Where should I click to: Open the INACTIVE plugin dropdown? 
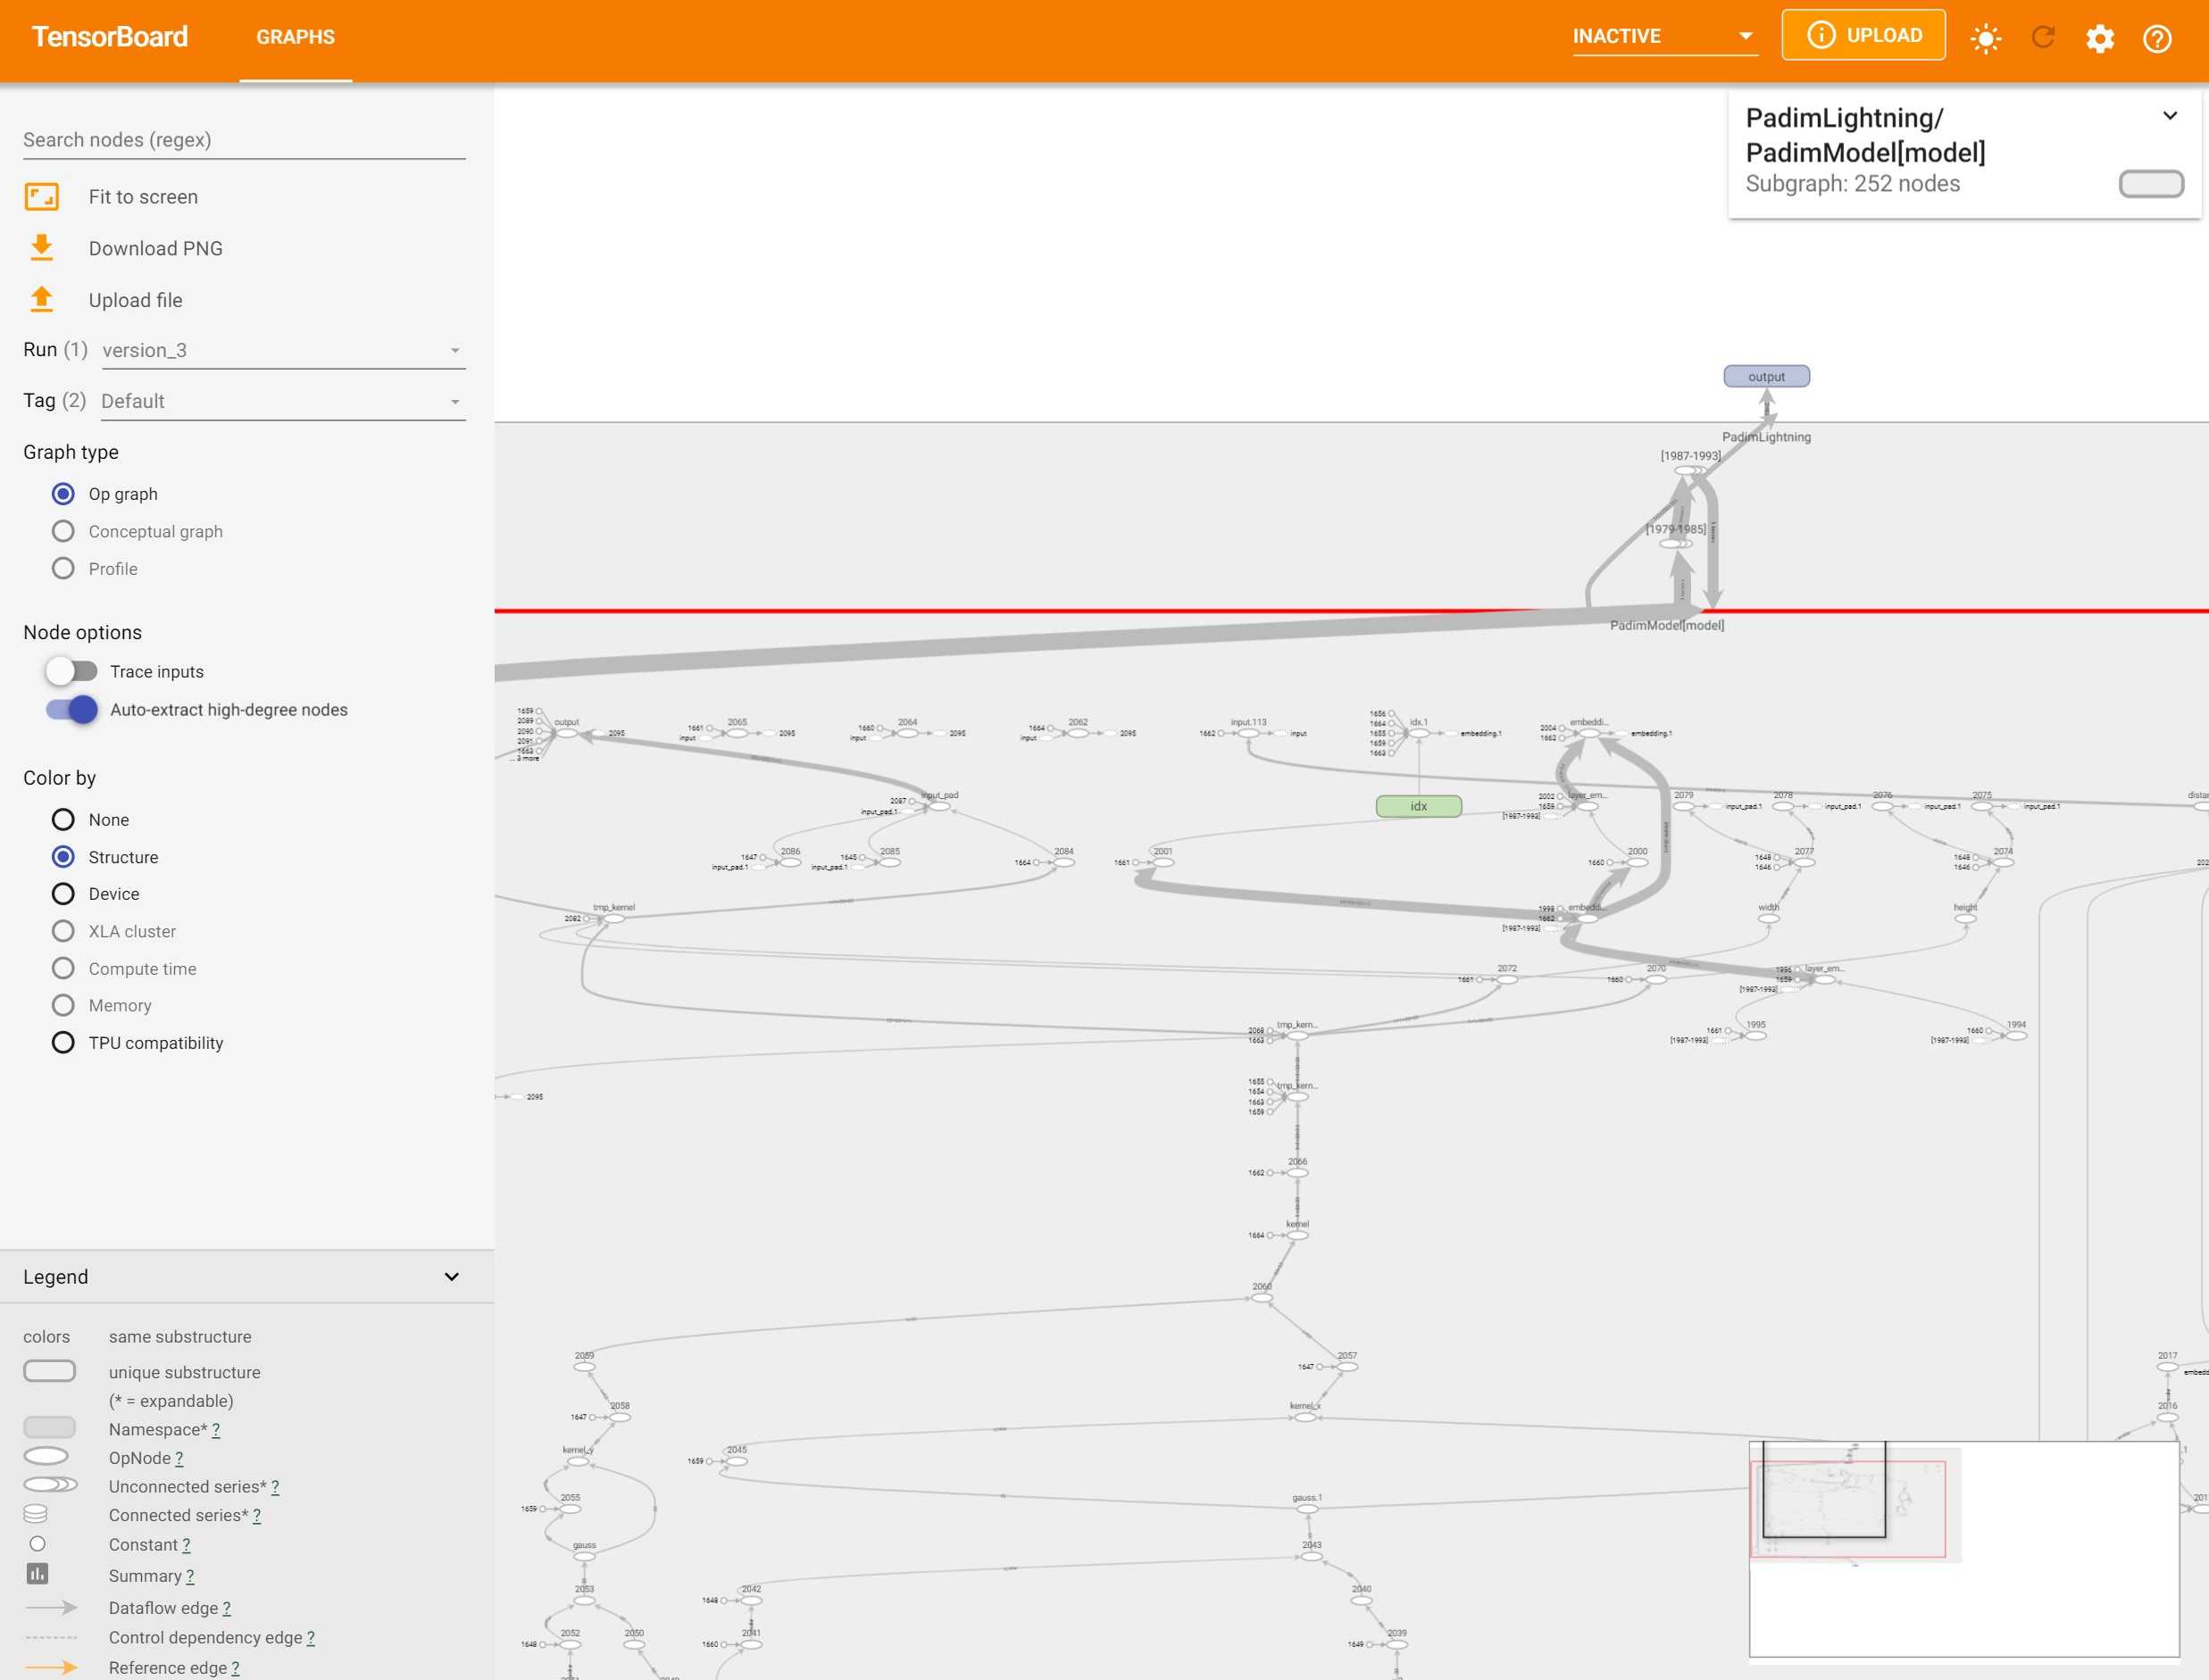click(1665, 36)
